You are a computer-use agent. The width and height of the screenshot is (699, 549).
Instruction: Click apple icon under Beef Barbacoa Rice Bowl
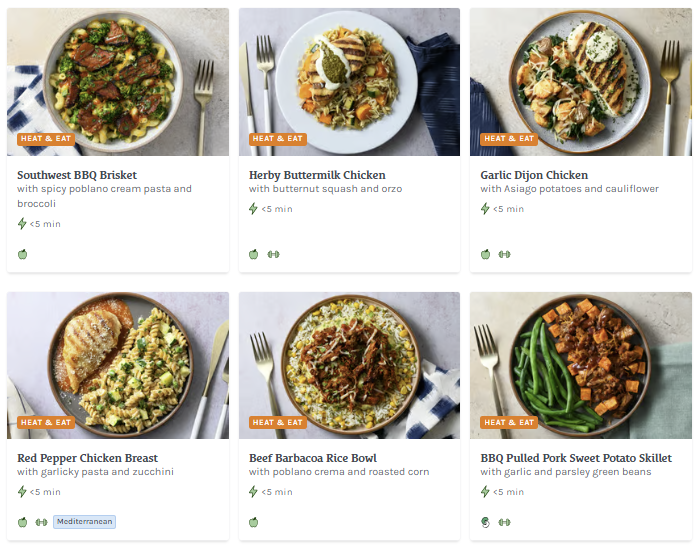tap(254, 522)
